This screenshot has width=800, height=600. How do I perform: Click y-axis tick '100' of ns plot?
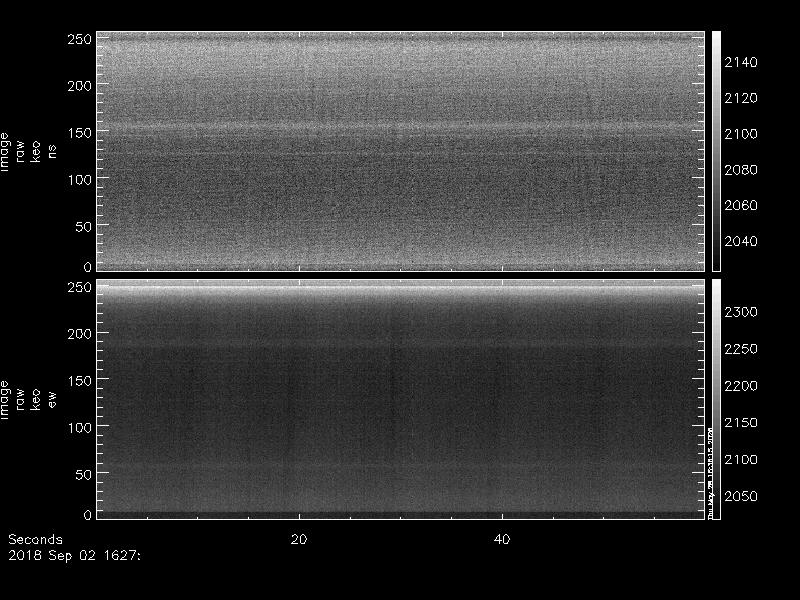(x=80, y=180)
